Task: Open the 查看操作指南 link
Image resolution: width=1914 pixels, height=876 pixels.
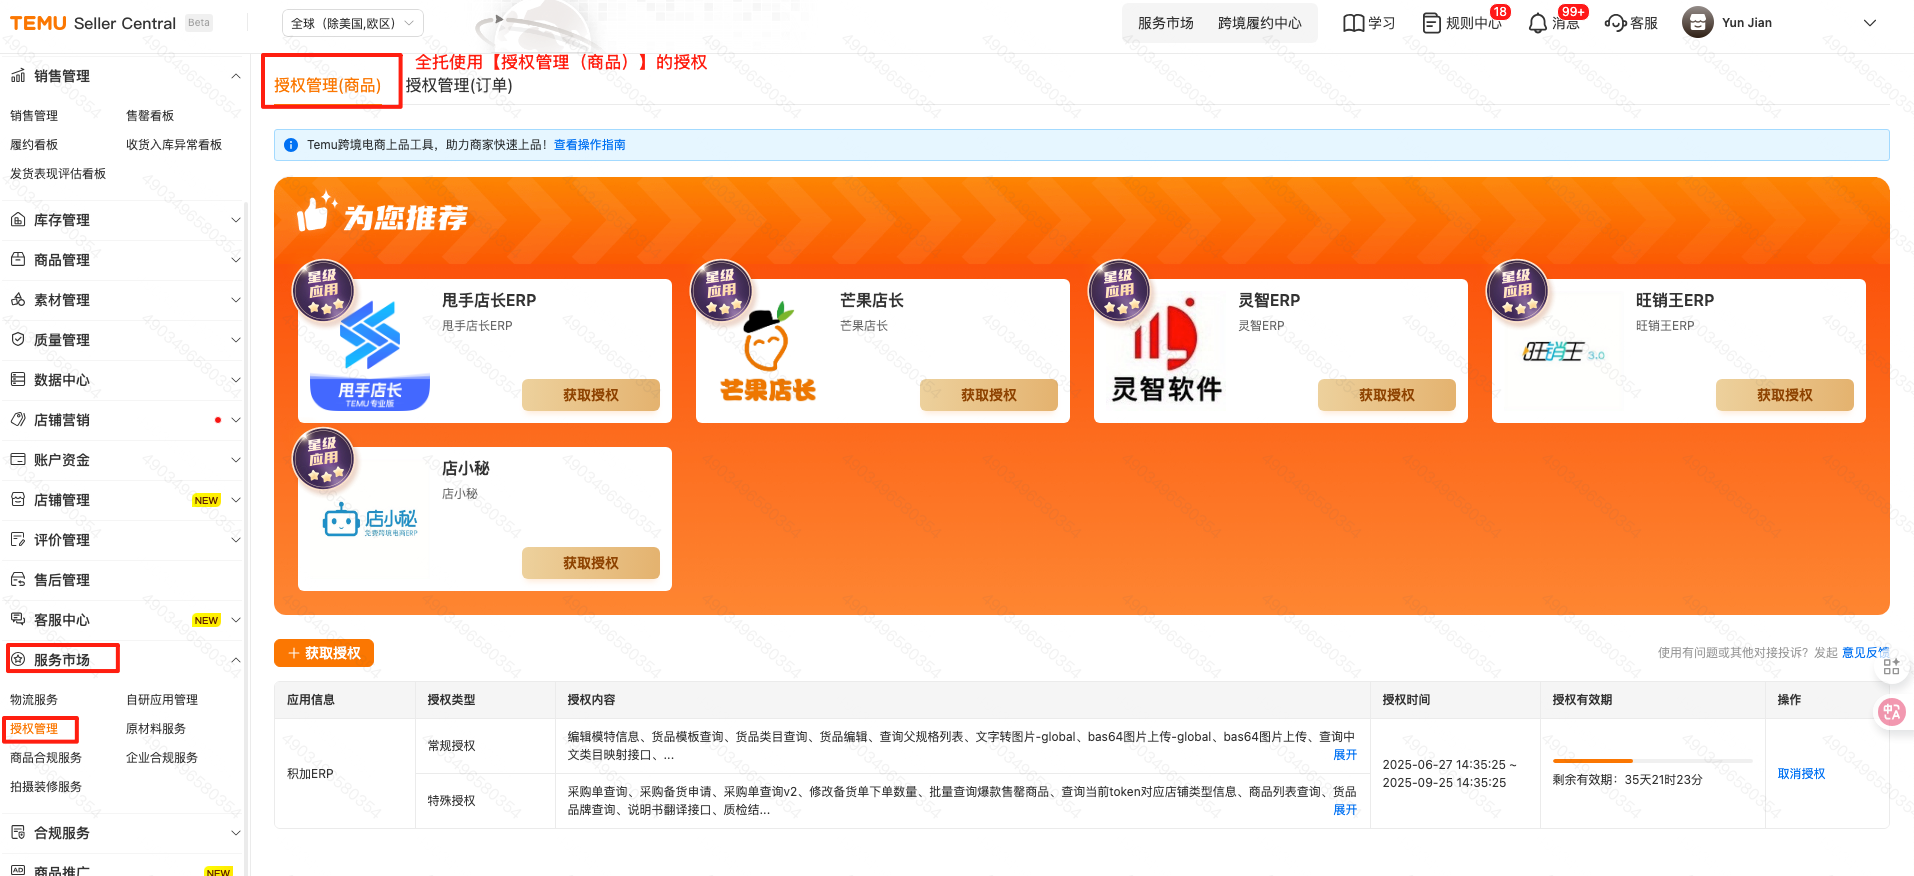Action: point(590,145)
